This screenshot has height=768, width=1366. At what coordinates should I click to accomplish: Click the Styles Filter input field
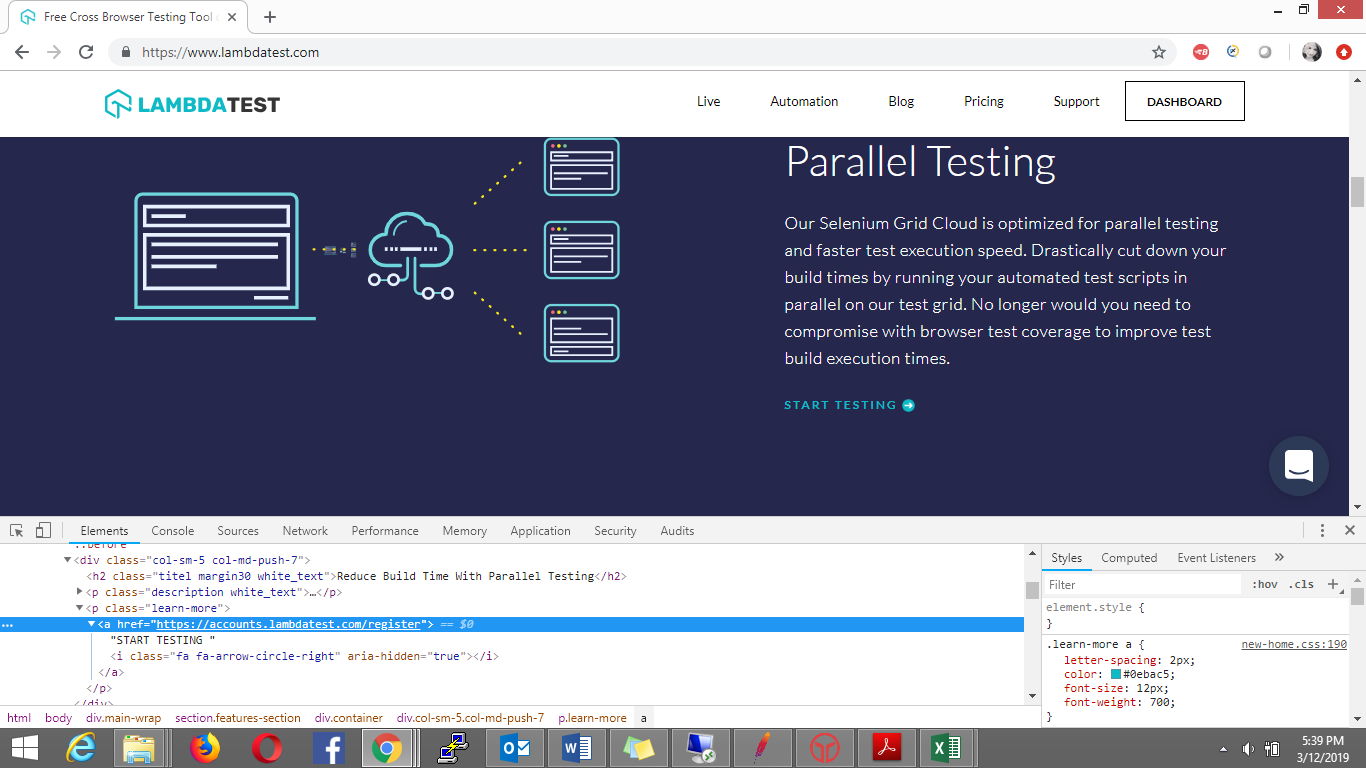[1143, 585]
